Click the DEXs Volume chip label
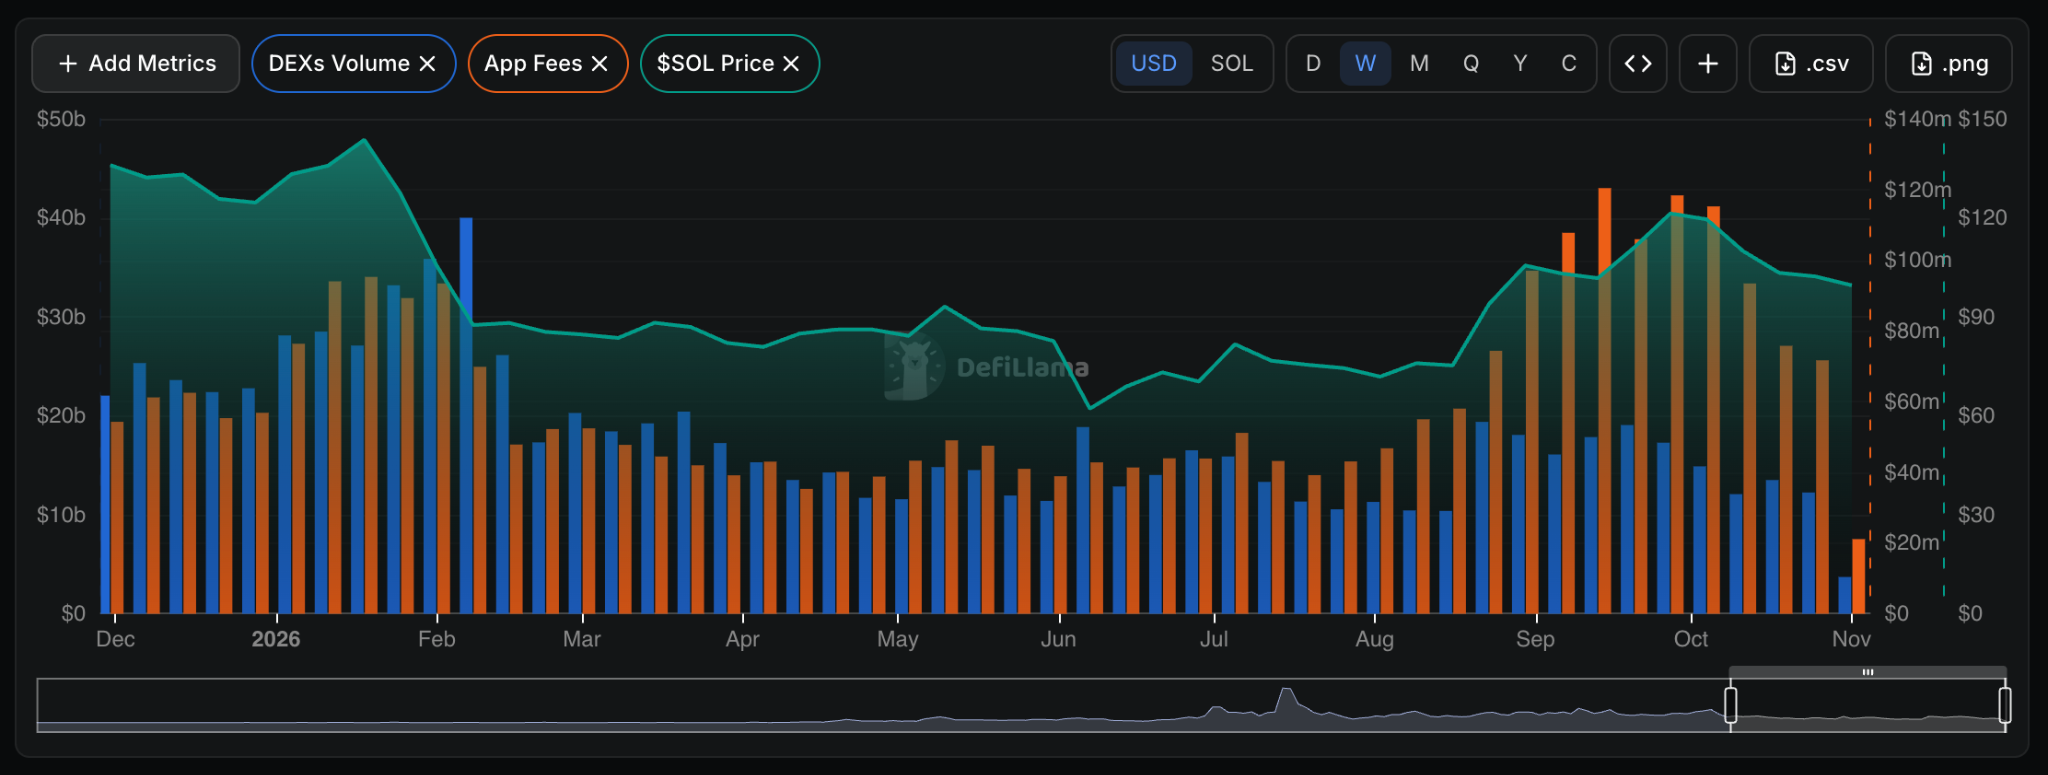This screenshot has width=2048, height=775. point(339,64)
